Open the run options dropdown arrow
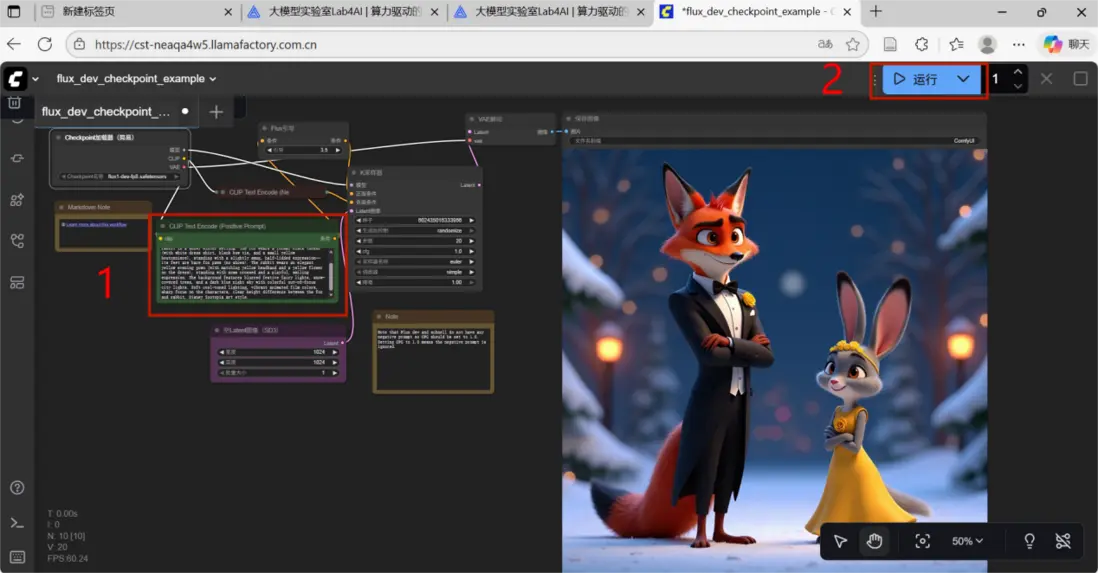This screenshot has height=573, width=1098. (963, 79)
